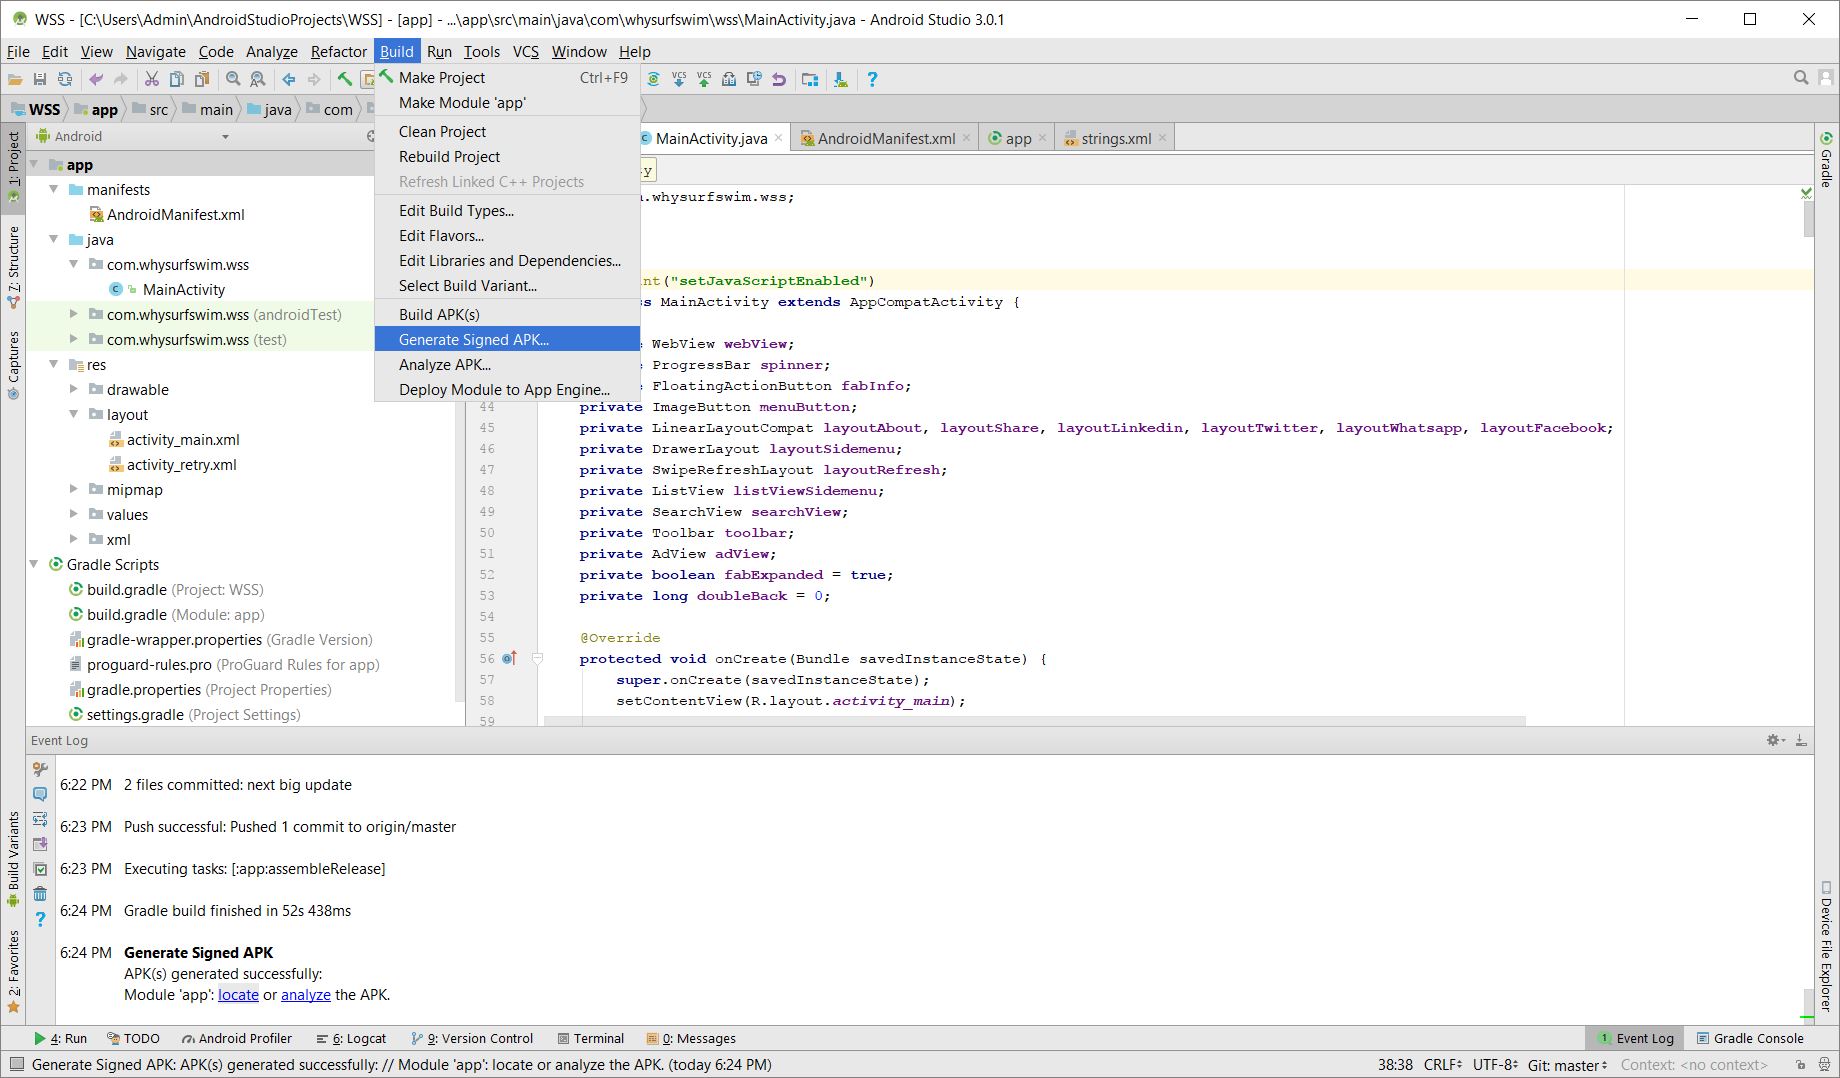Toggle read-only lock icon in status bar
The image size is (1840, 1078).
[x=1800, y=1065]
